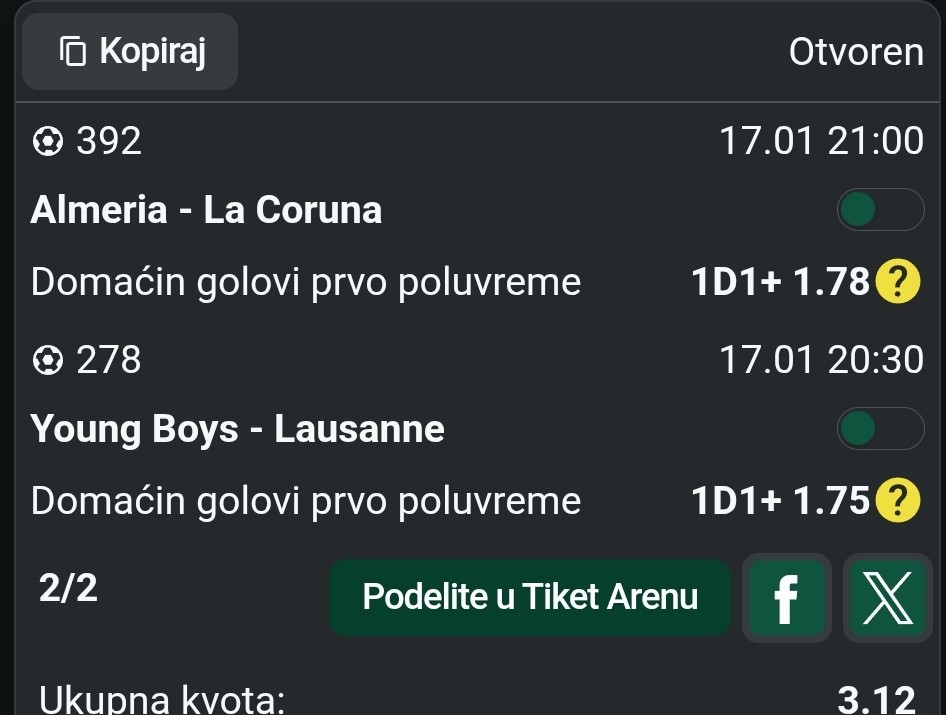Click the Otvoren ticket status label

coord(856,52)
